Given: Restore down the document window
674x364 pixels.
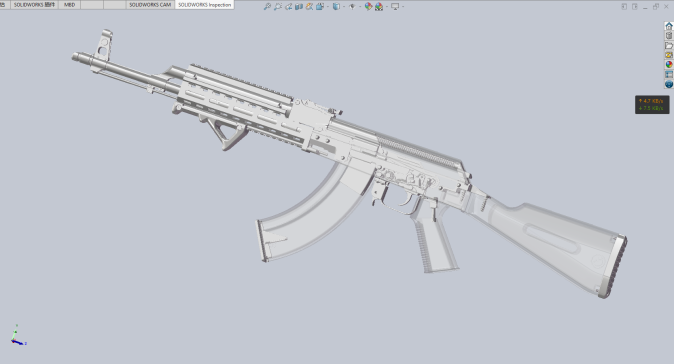Looking at the screenshot, I should coord(656,6).
